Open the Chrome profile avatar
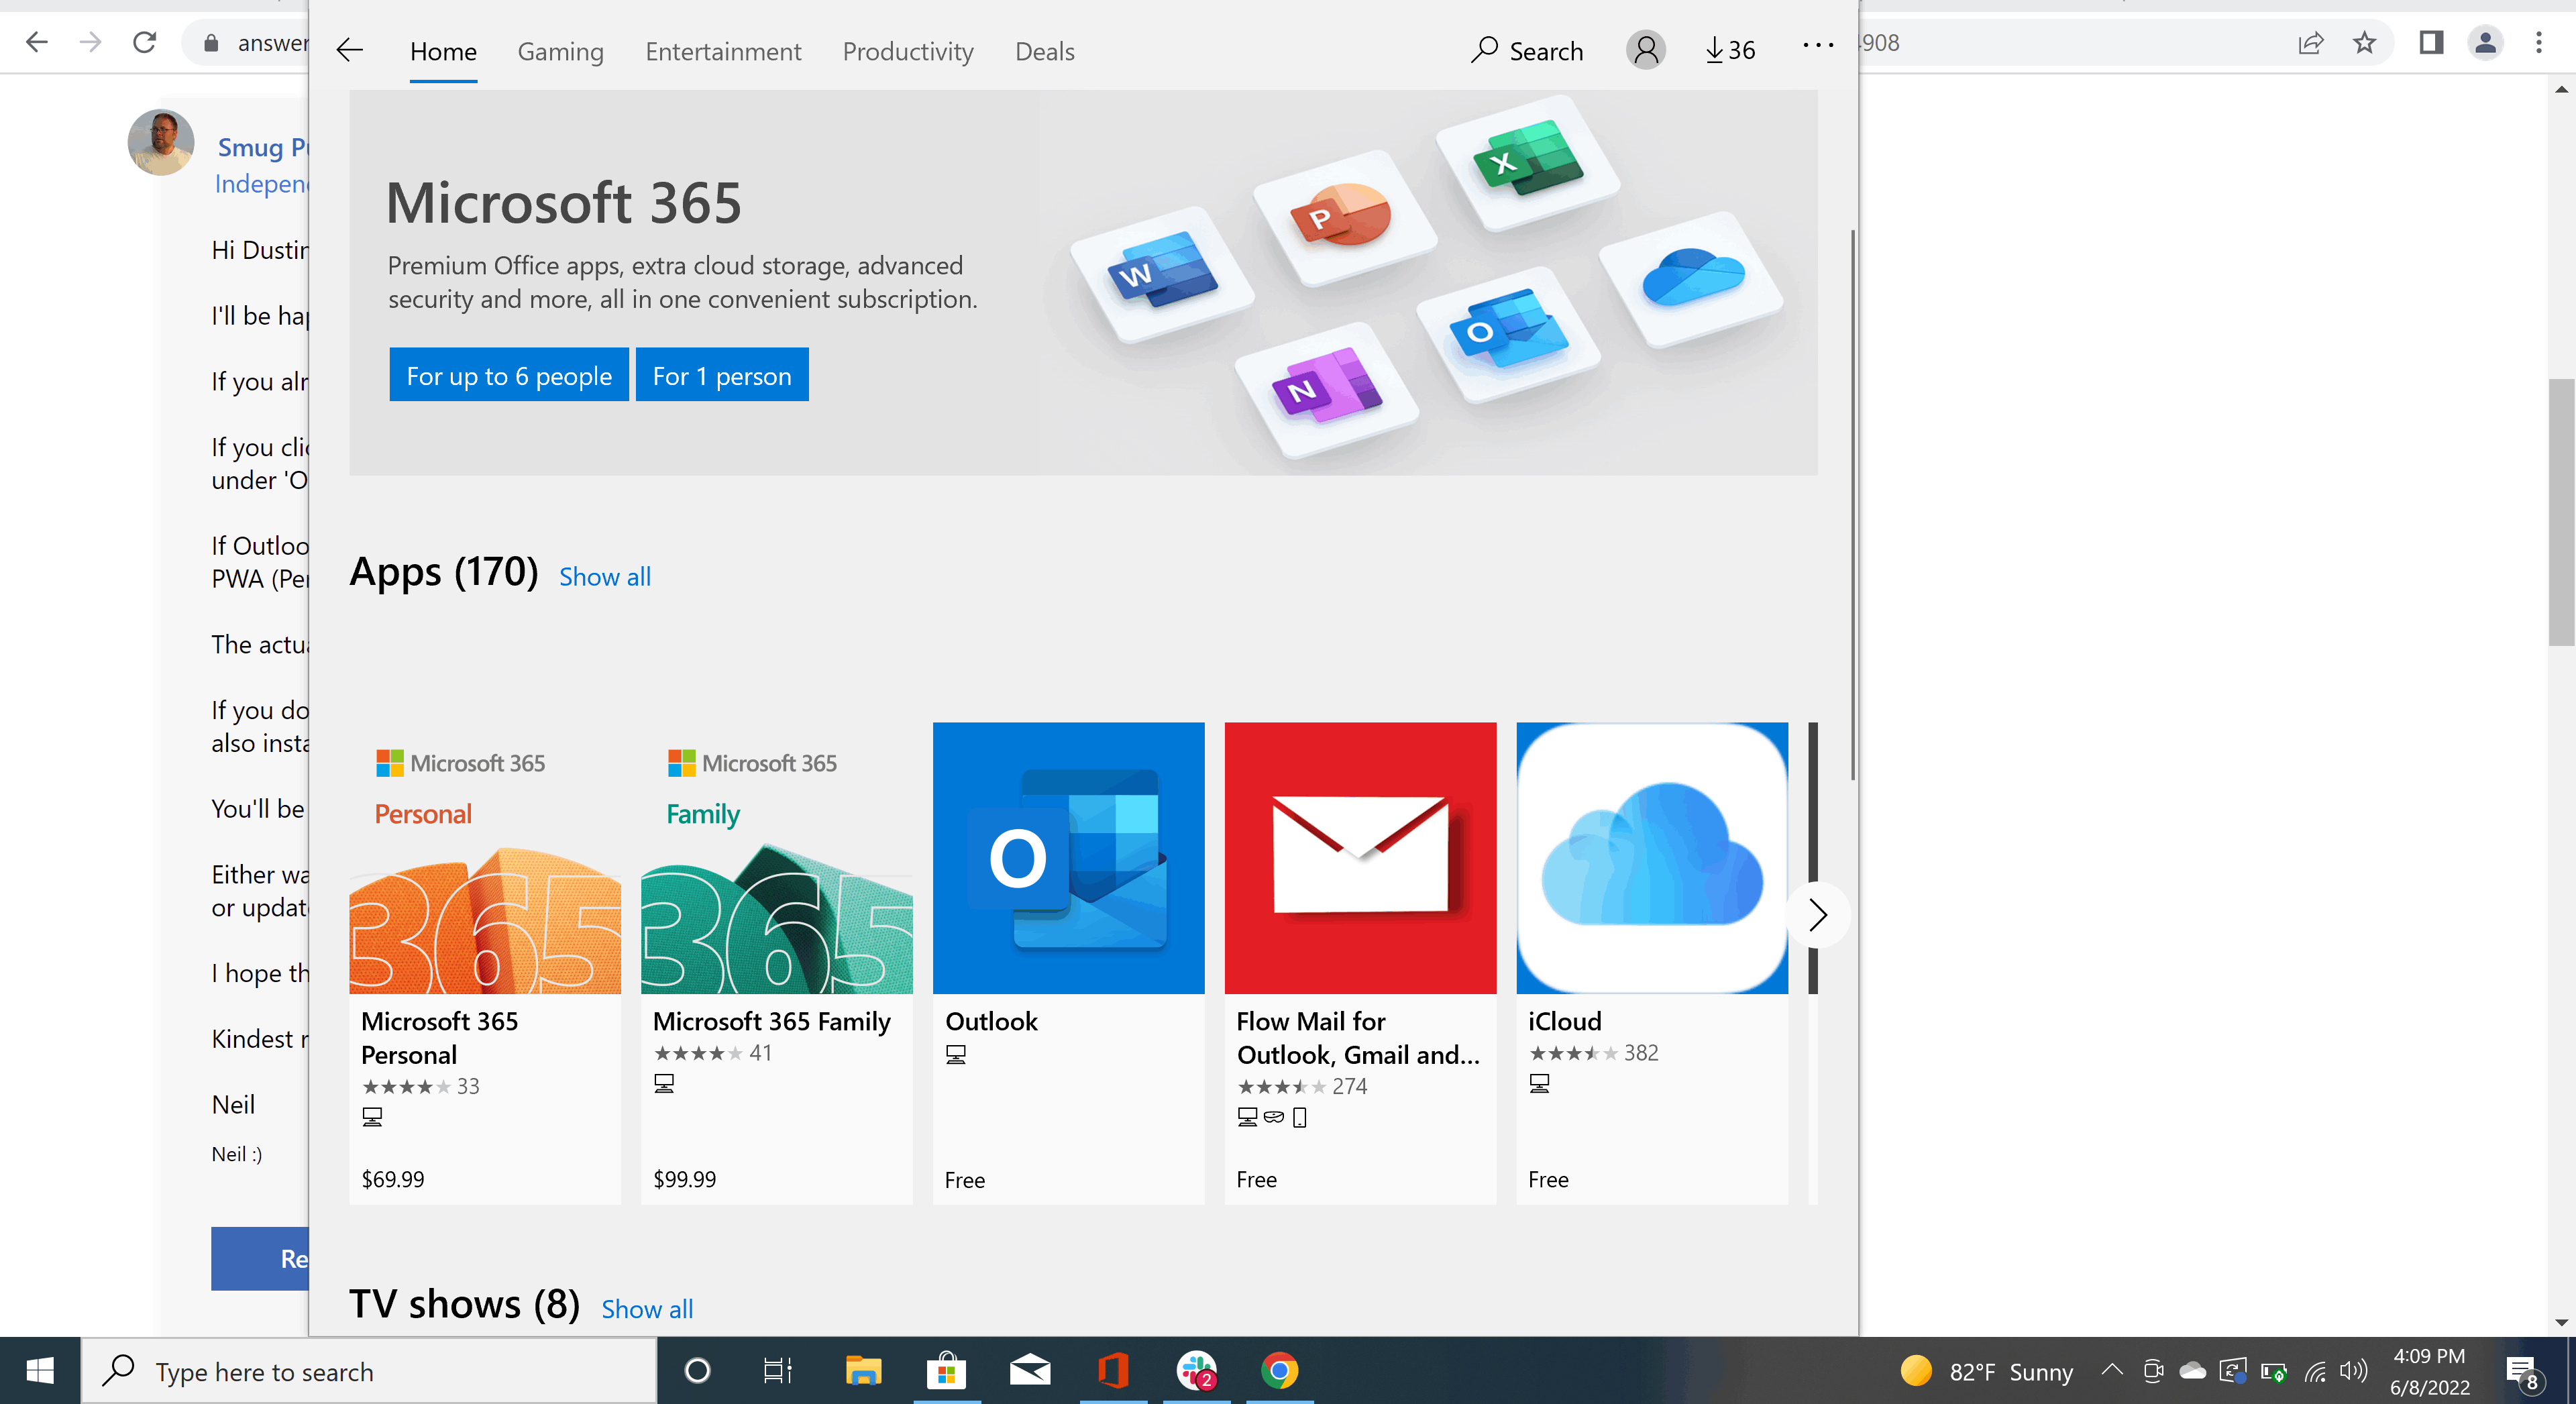Viewport: 2576px width, 1404px height. coord(2486,42)
